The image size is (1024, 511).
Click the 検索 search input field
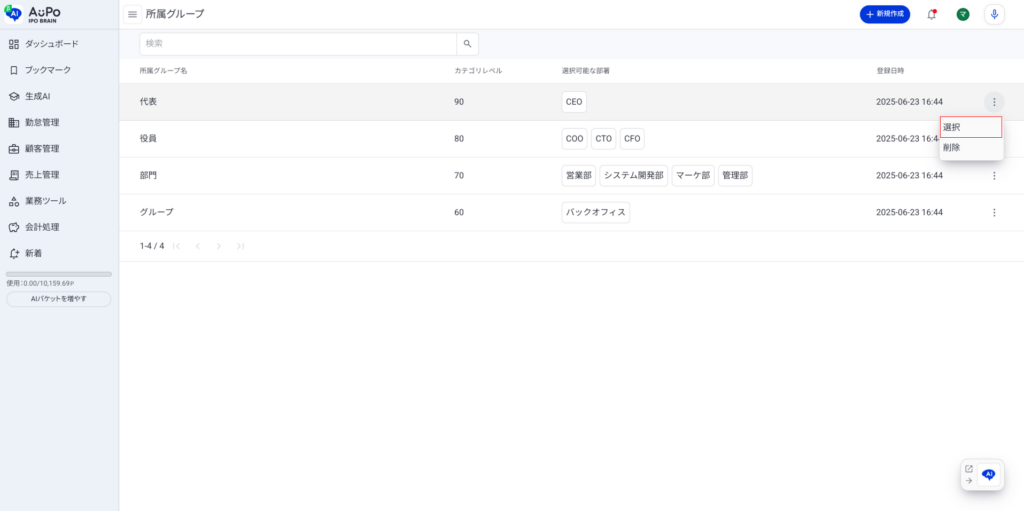click(298, 44)
